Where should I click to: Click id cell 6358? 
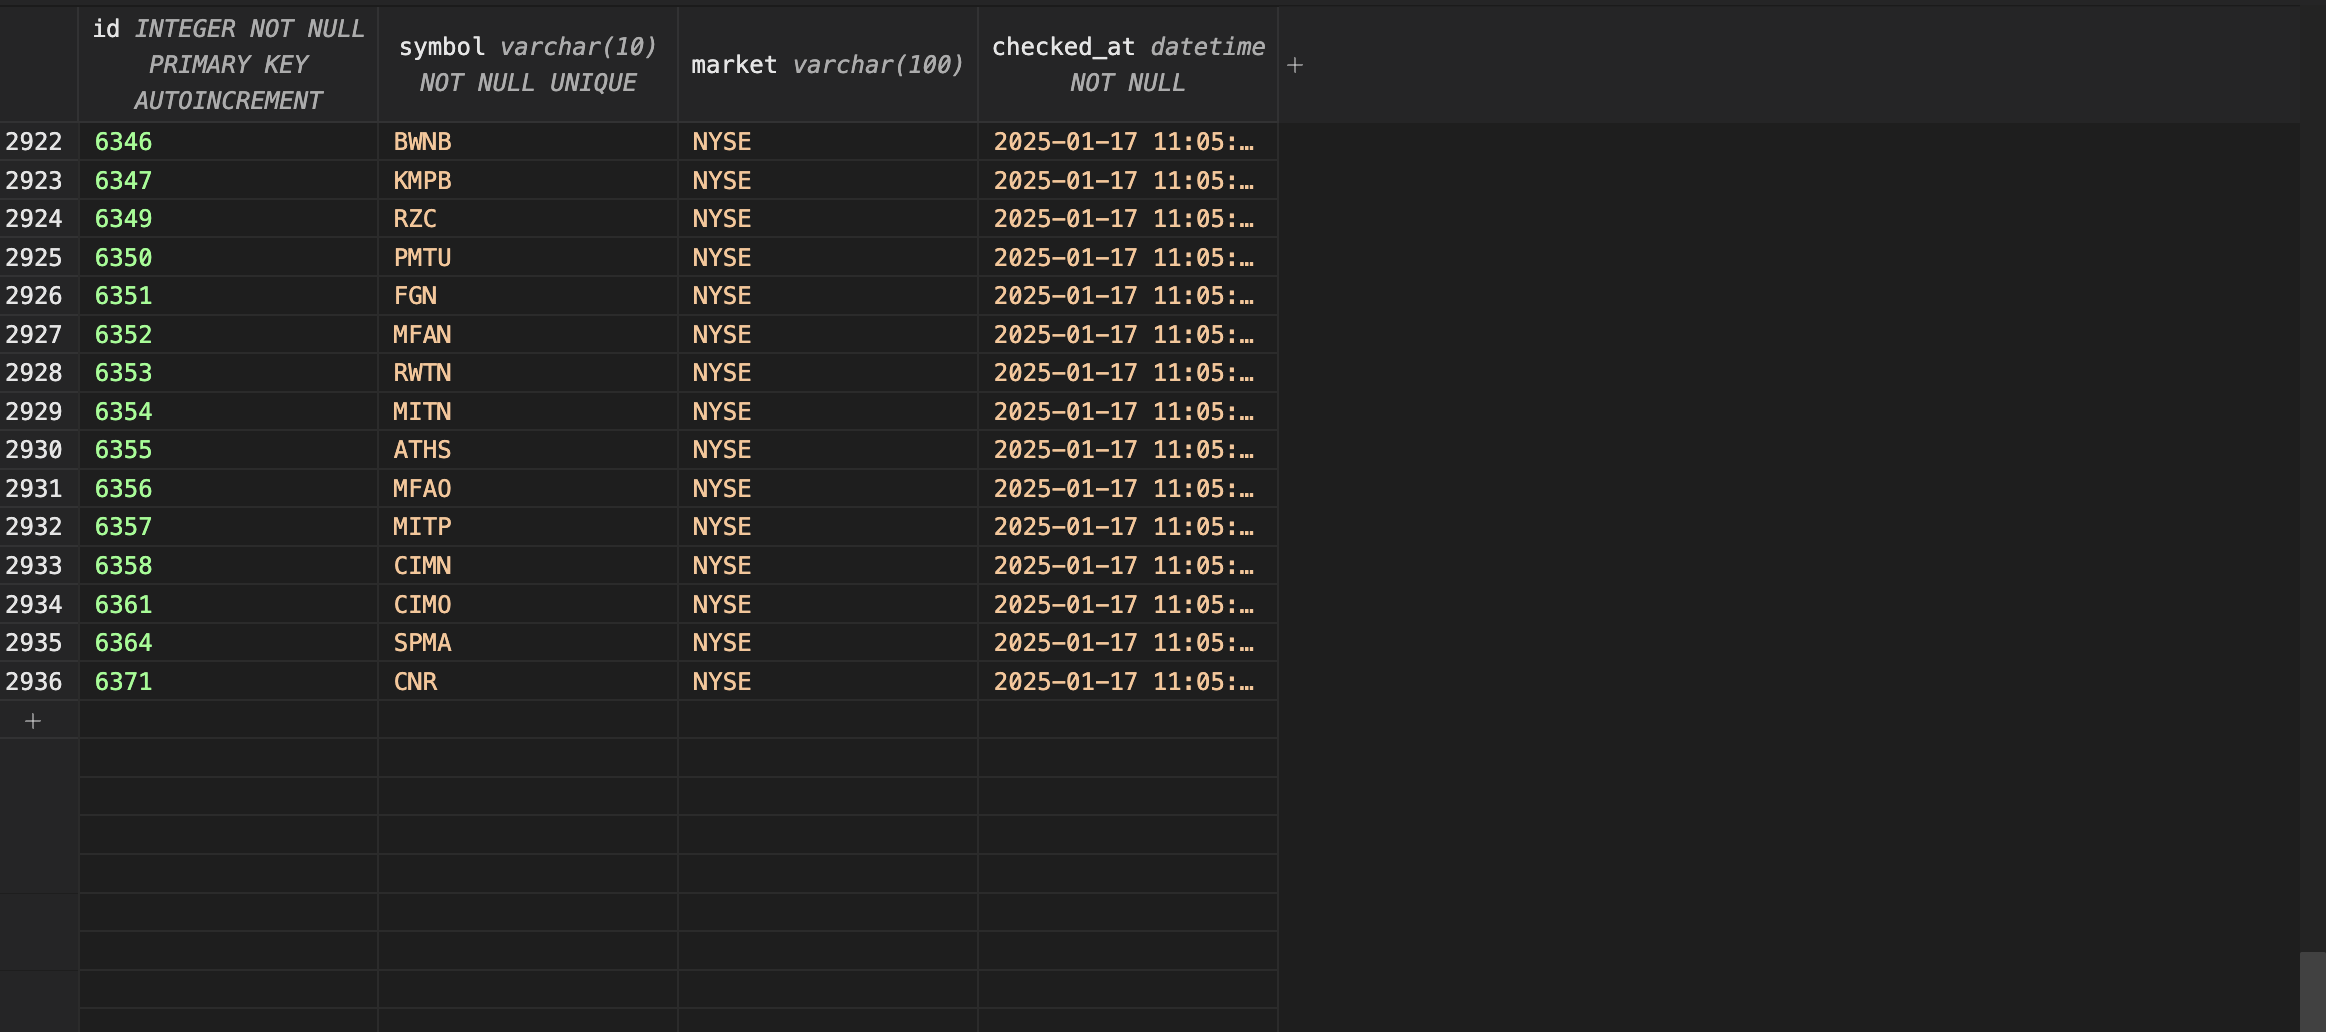228,566
